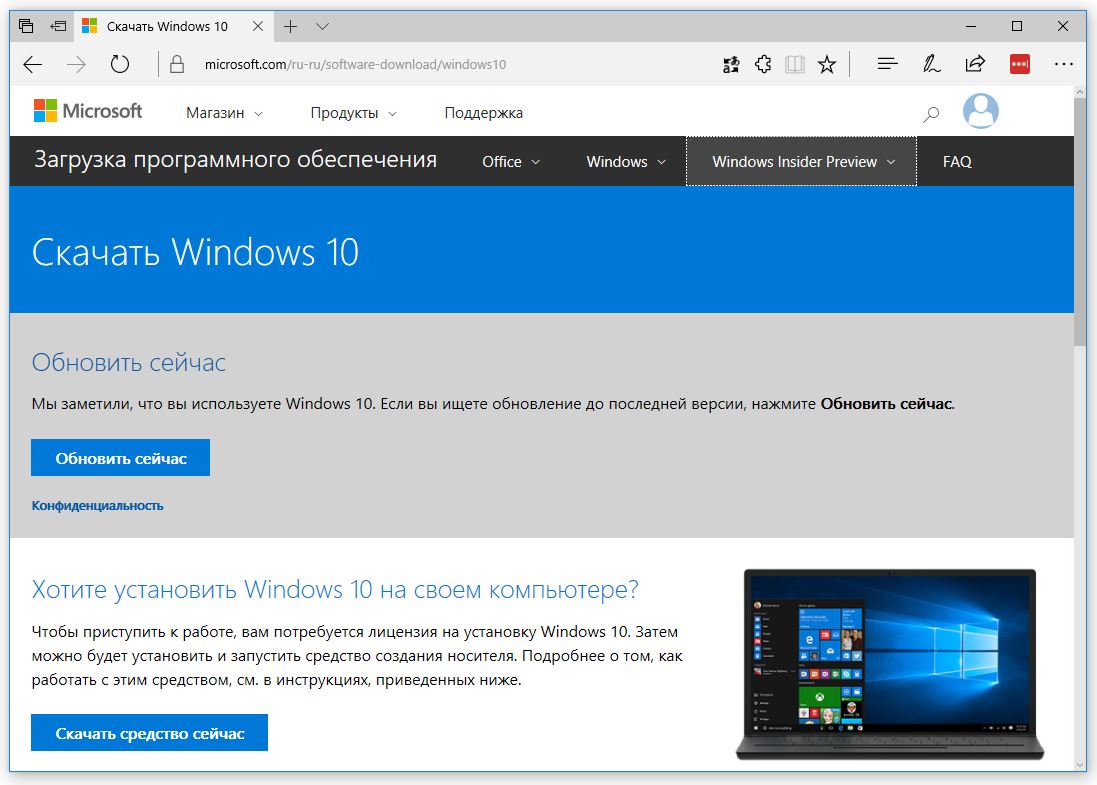This screenshot has height=785, width=1097.
Task: Click the Microsoft search magnifier icon
Action: pyautogui.click(x=931, y=114)
